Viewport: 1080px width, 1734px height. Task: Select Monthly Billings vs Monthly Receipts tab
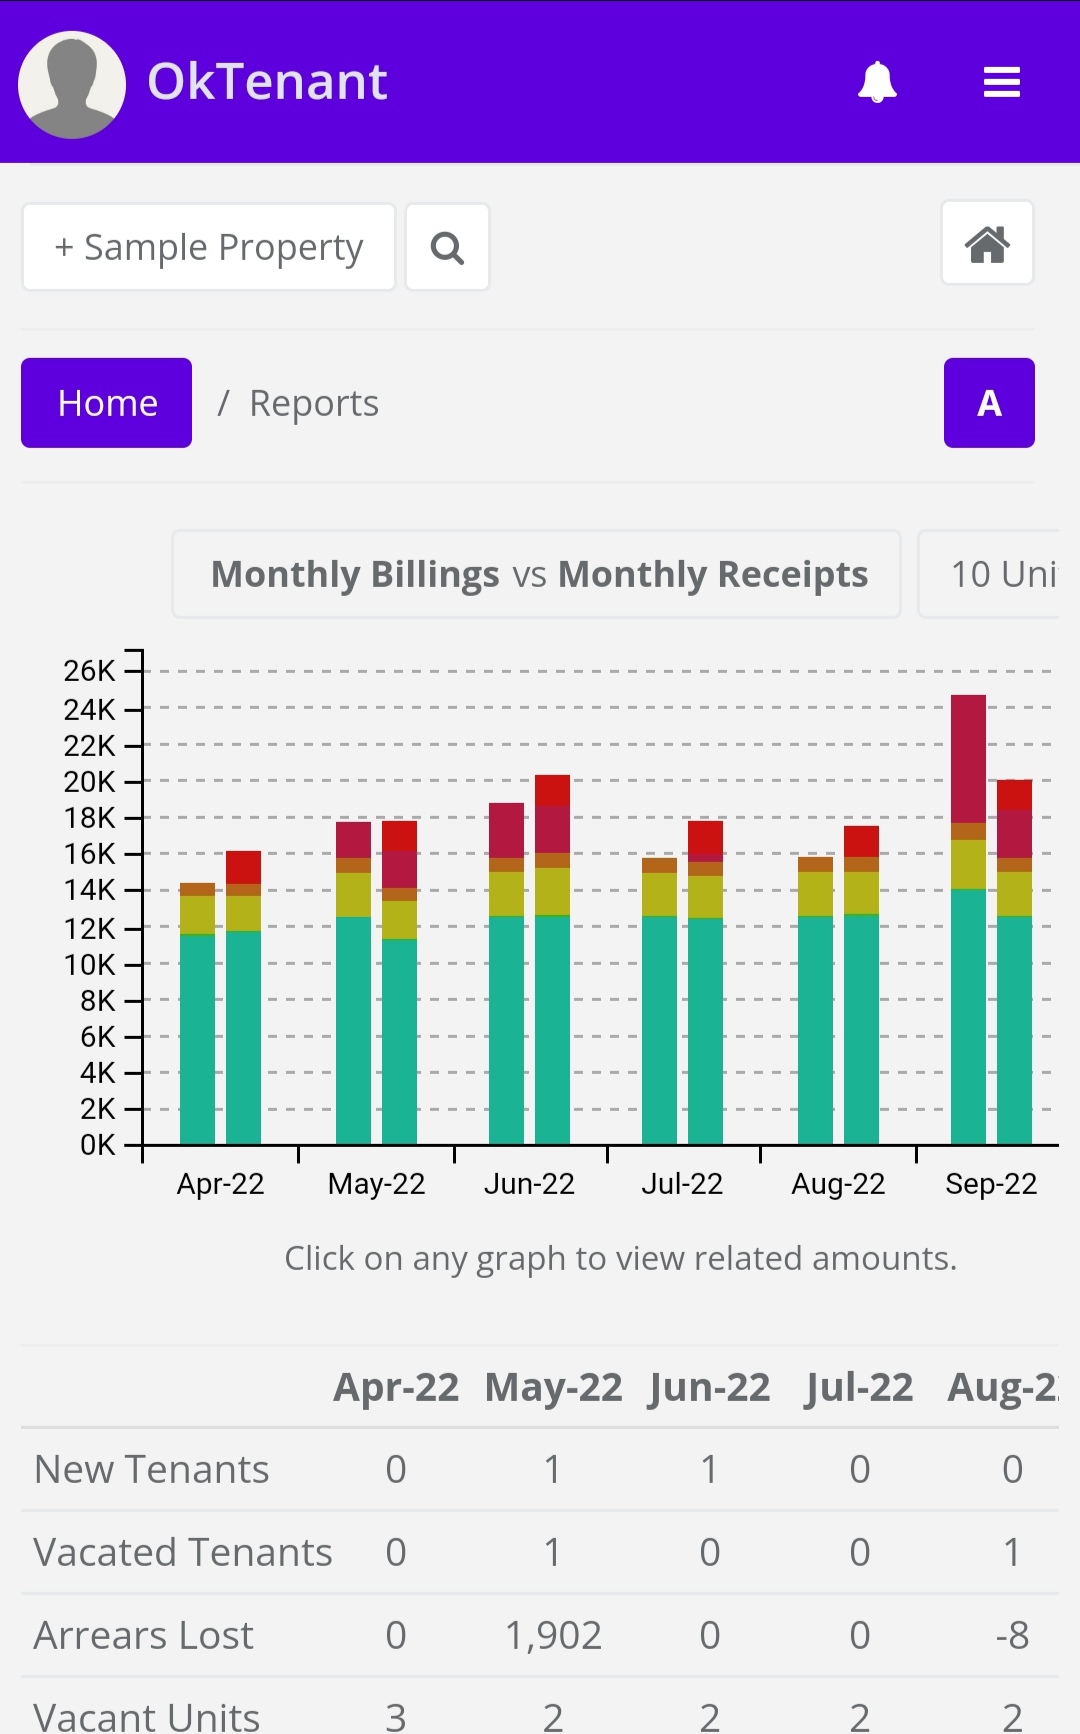pyautogui.click(x=537, y=574)
